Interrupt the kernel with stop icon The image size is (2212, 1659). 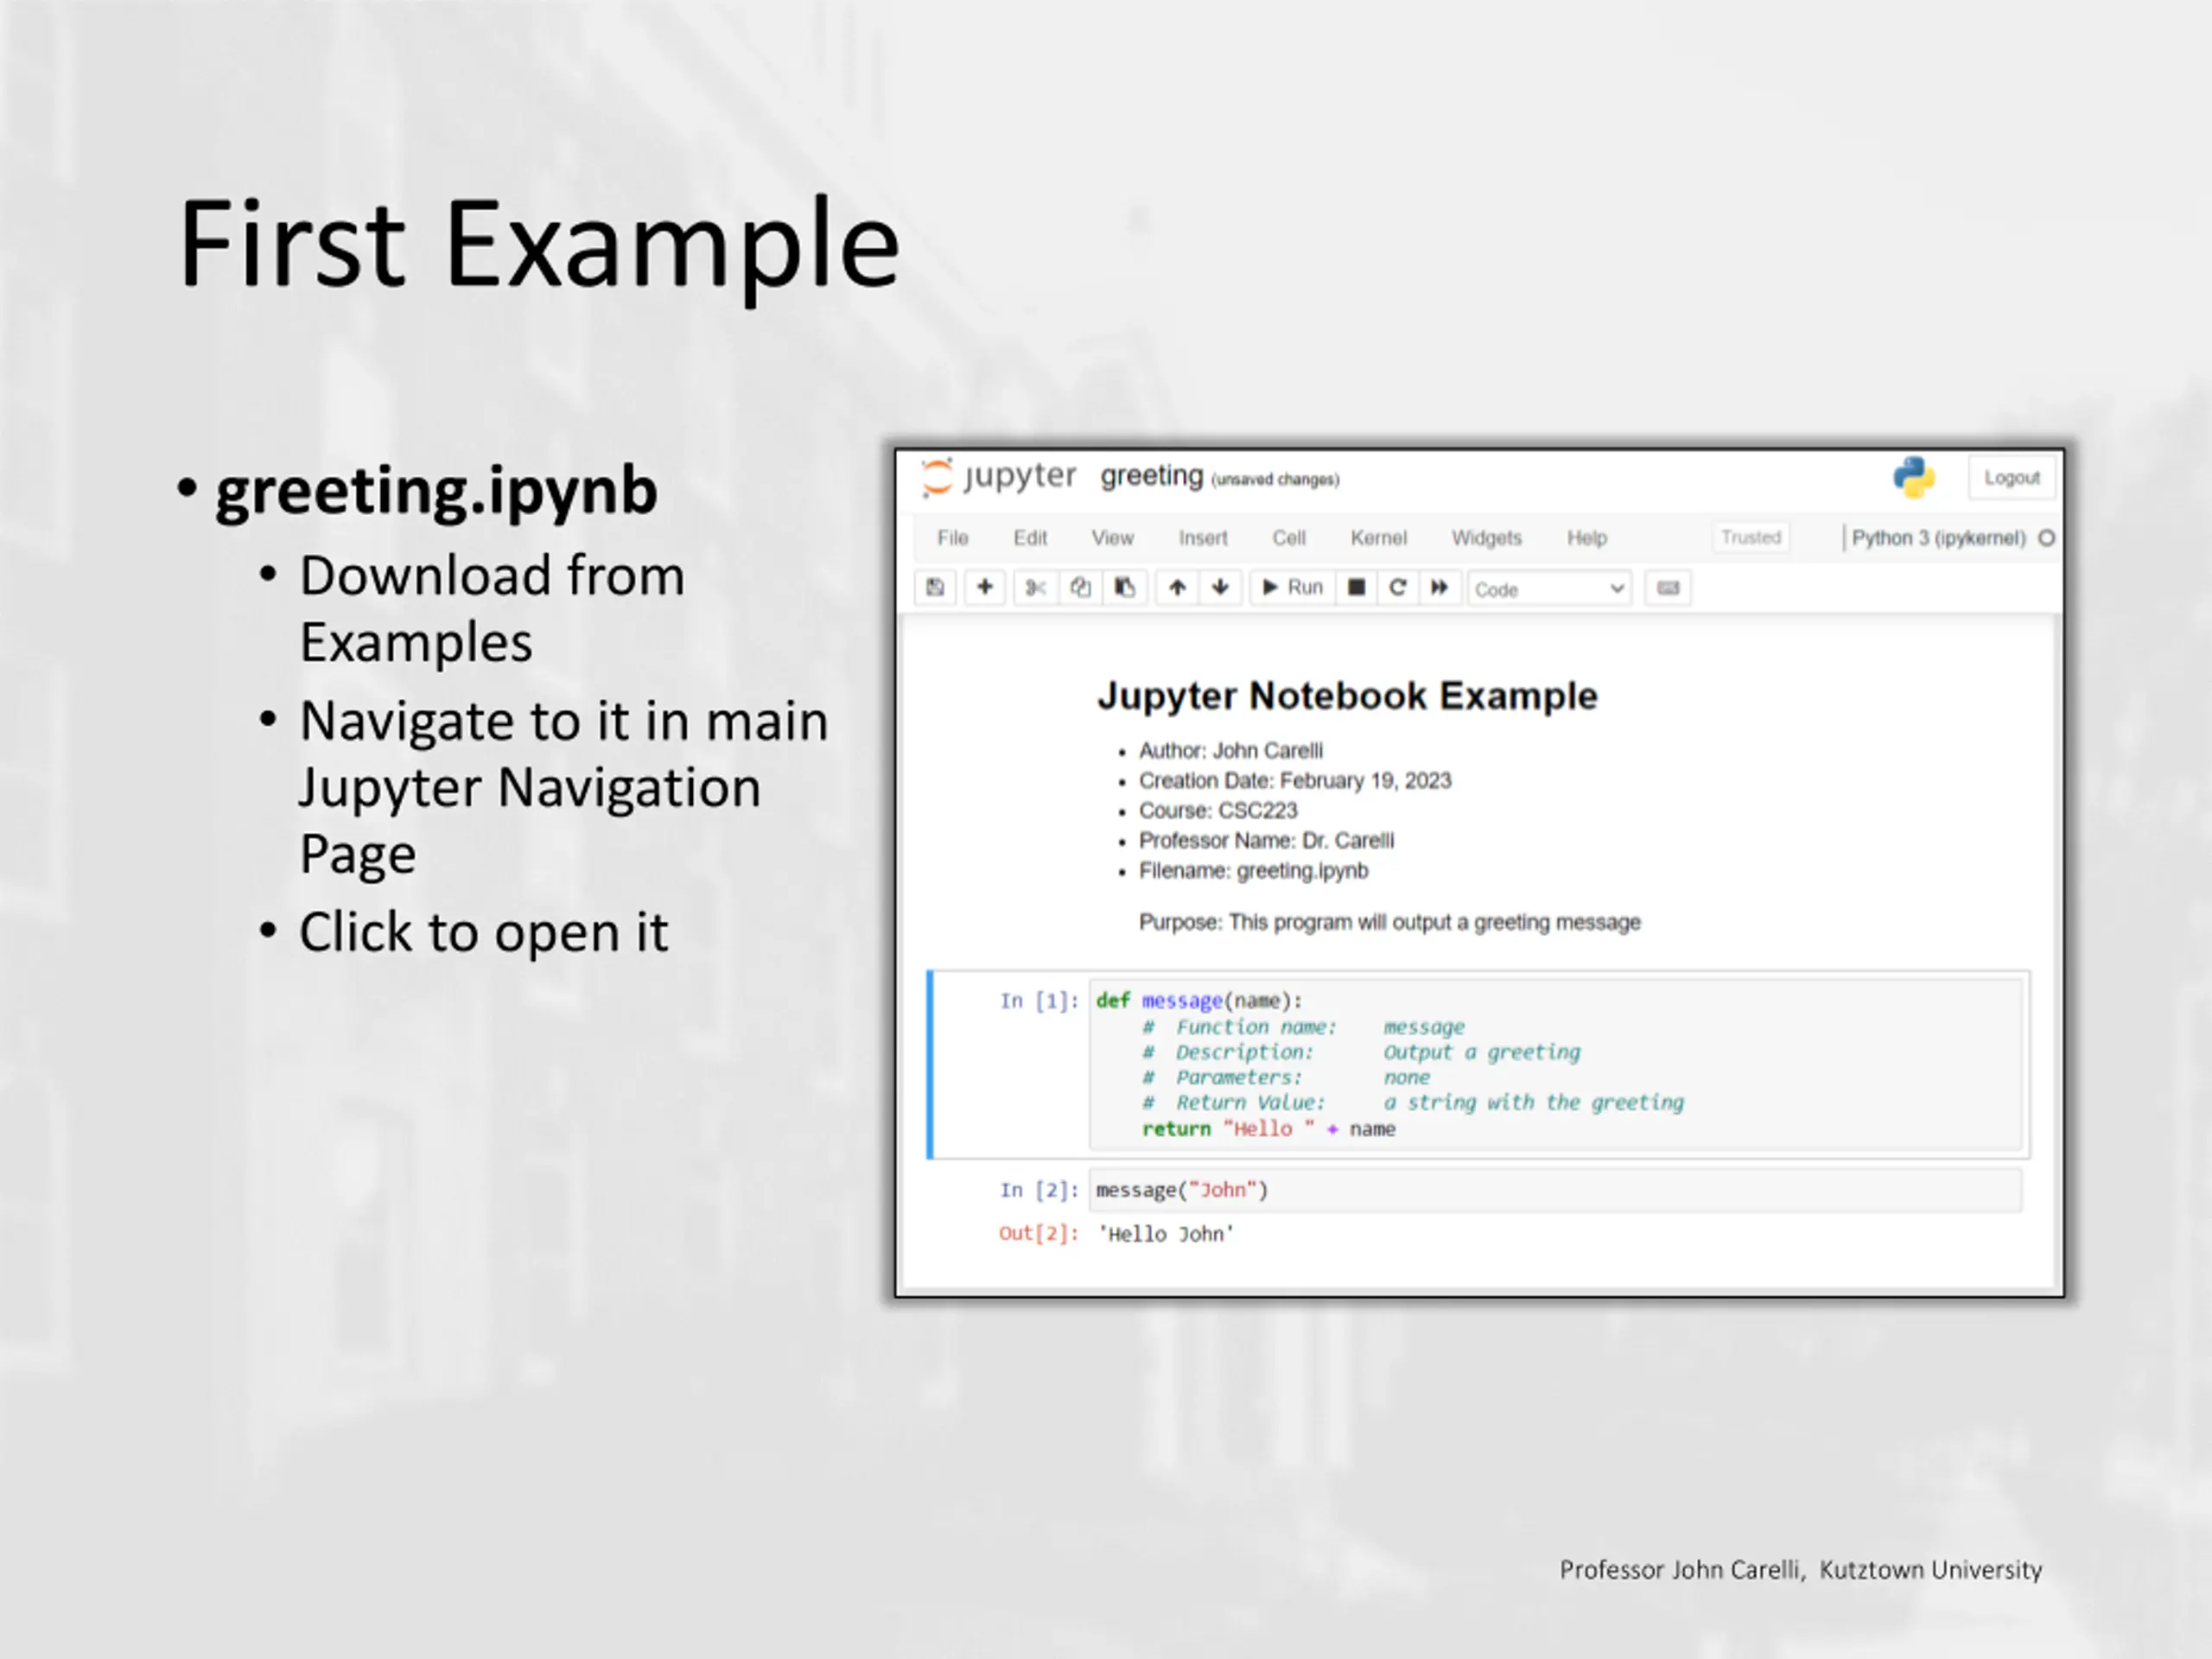coord(1356,587)
